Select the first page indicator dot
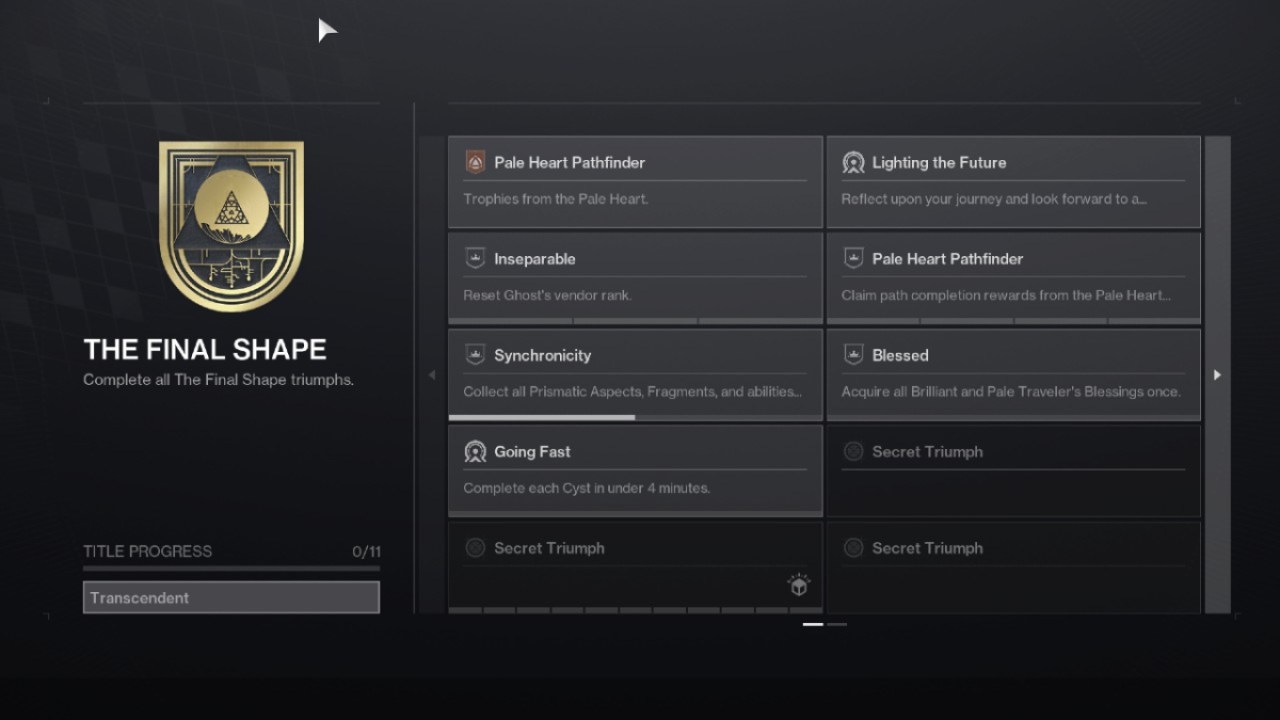1280x720 pixels. (x=813, y=624)
